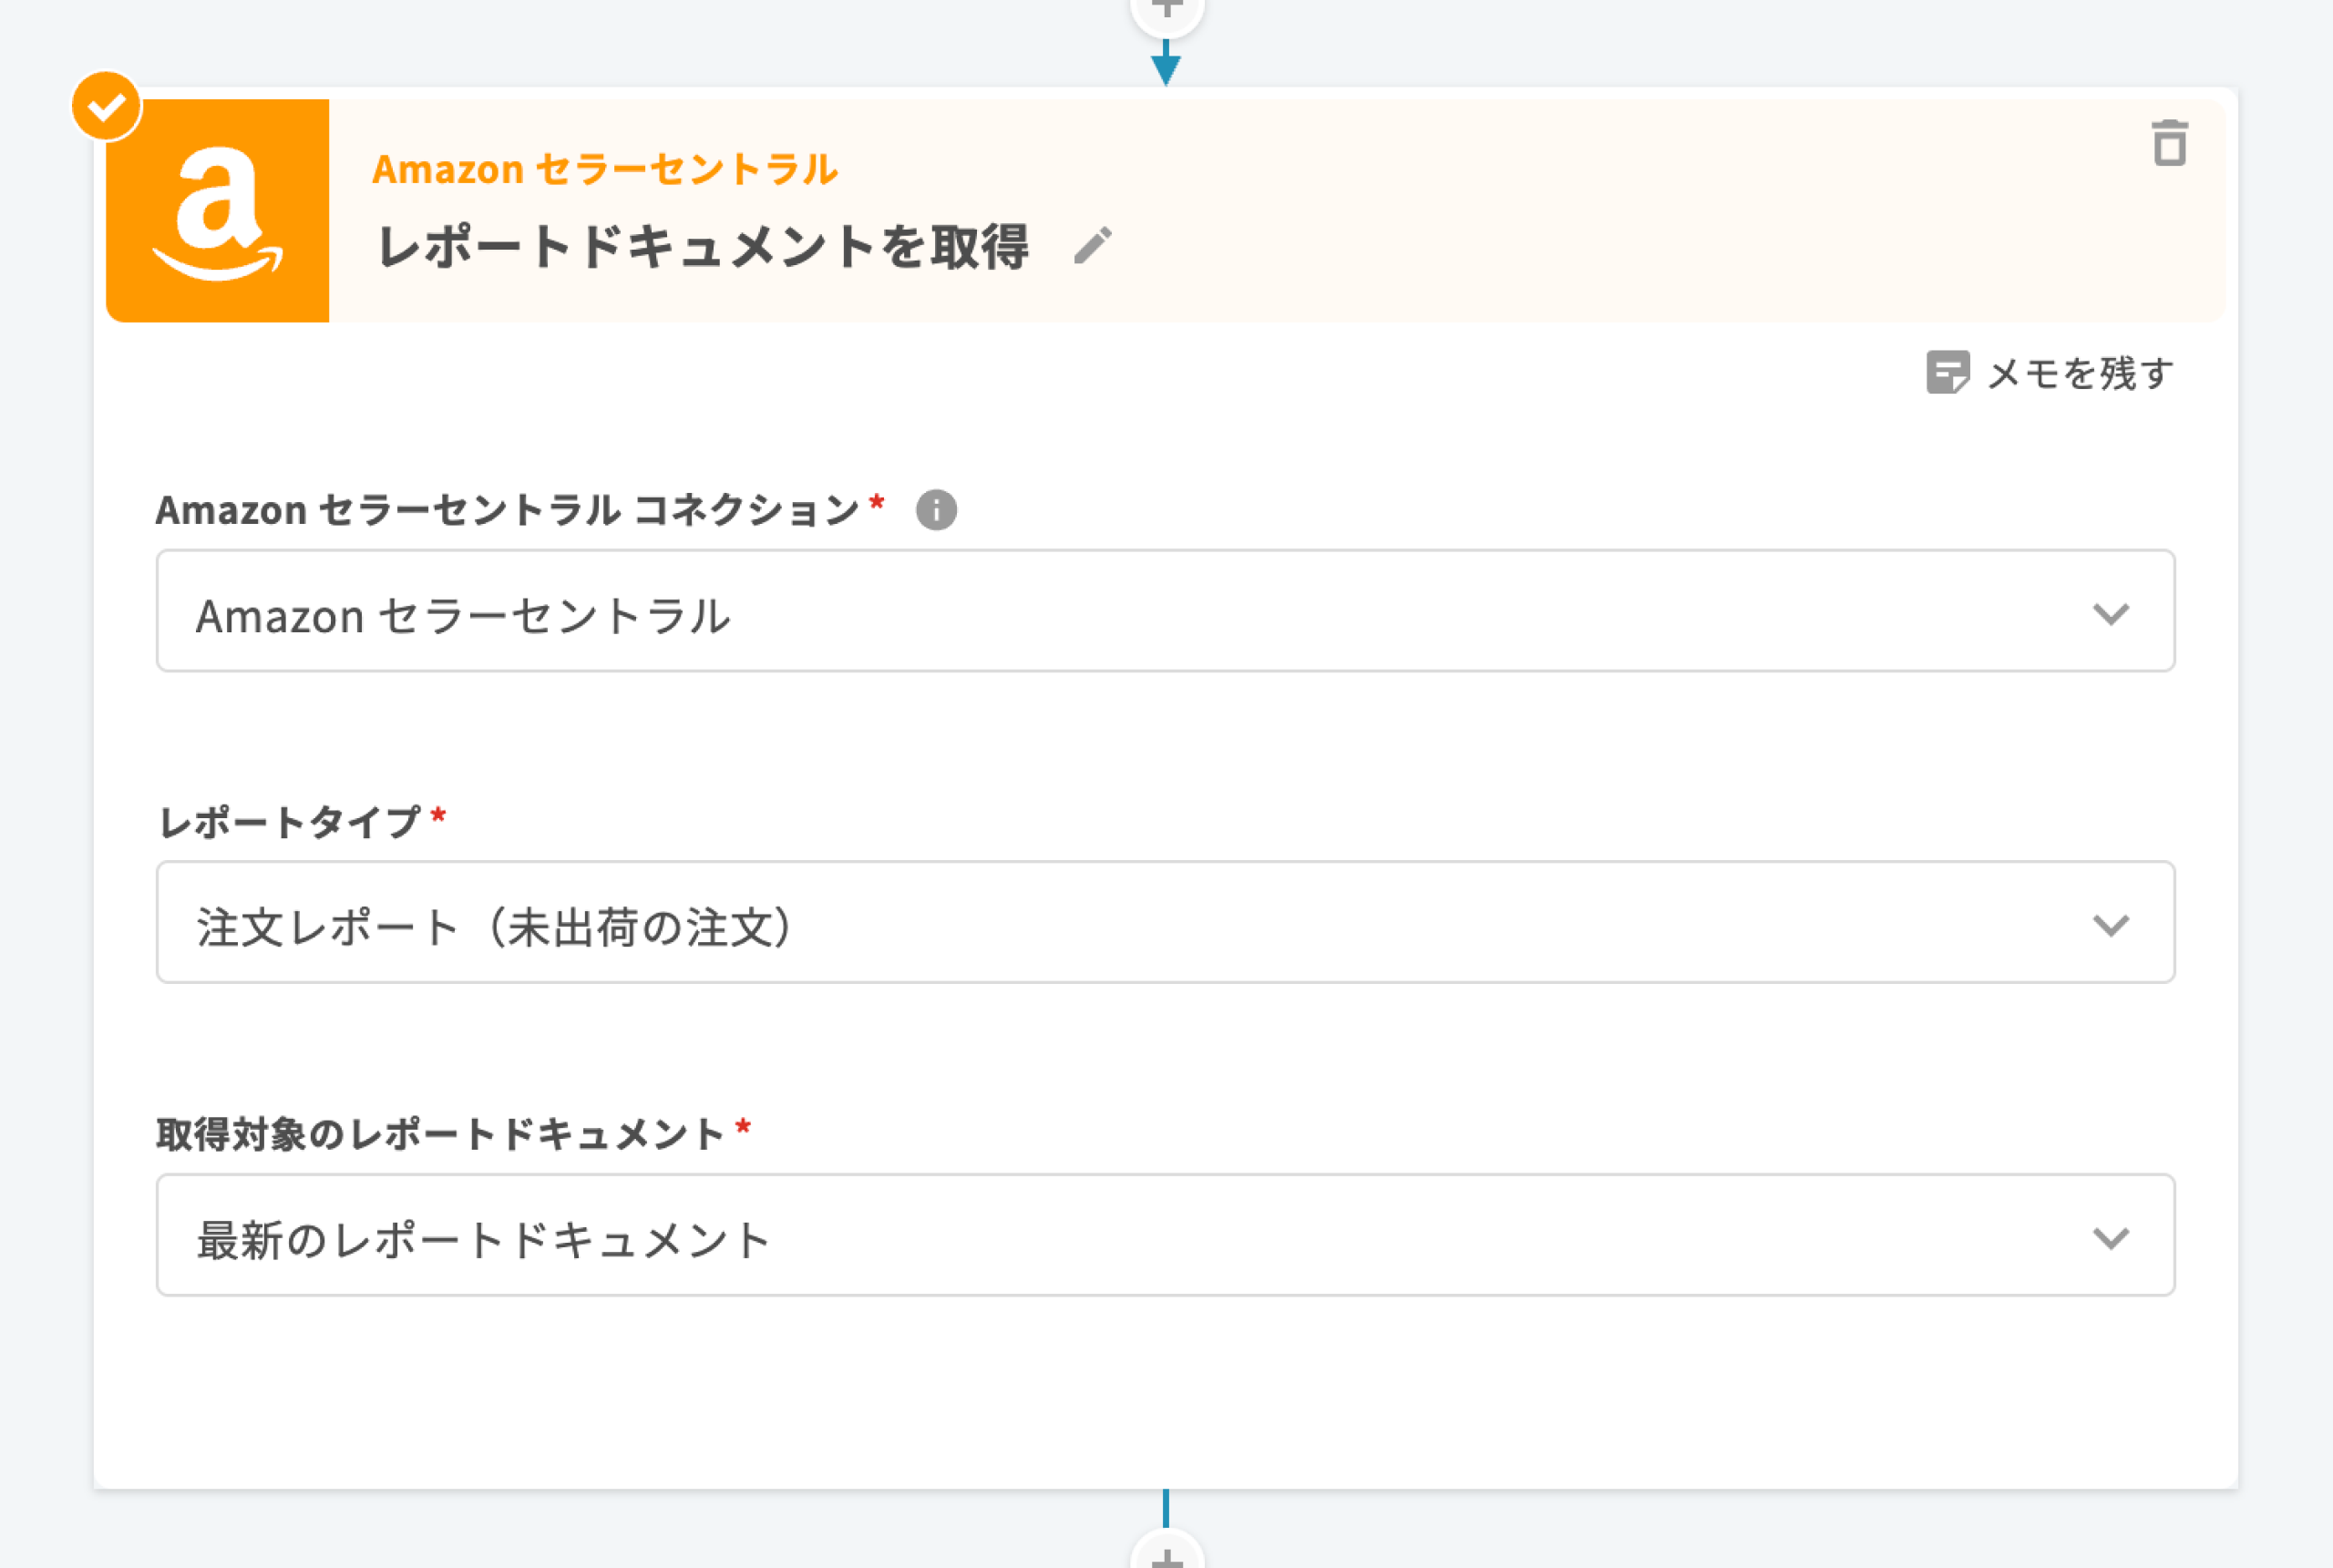Expand the レポートタイプ dropdown chevron arrow

[2110, 924]
